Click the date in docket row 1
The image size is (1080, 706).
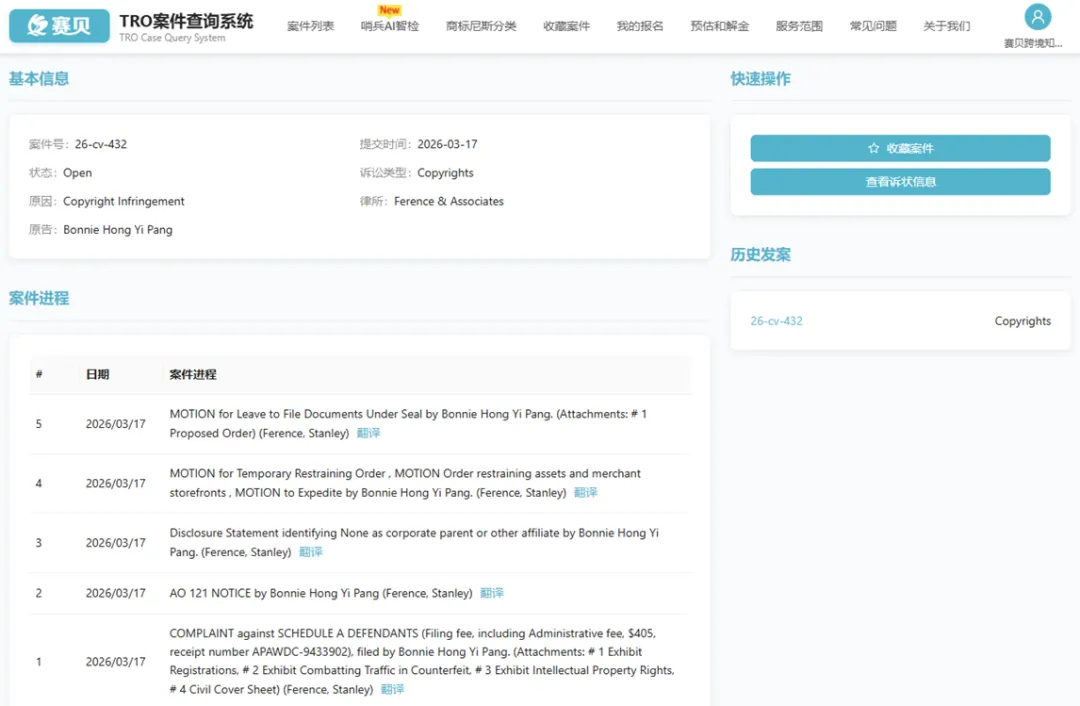pos(116,662)
